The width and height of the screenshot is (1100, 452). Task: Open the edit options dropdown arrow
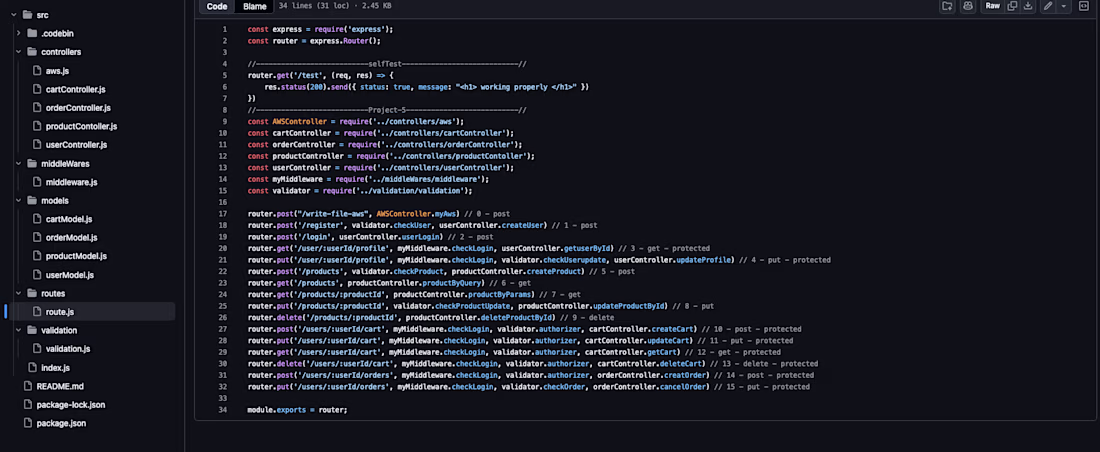coord(1064,6)
